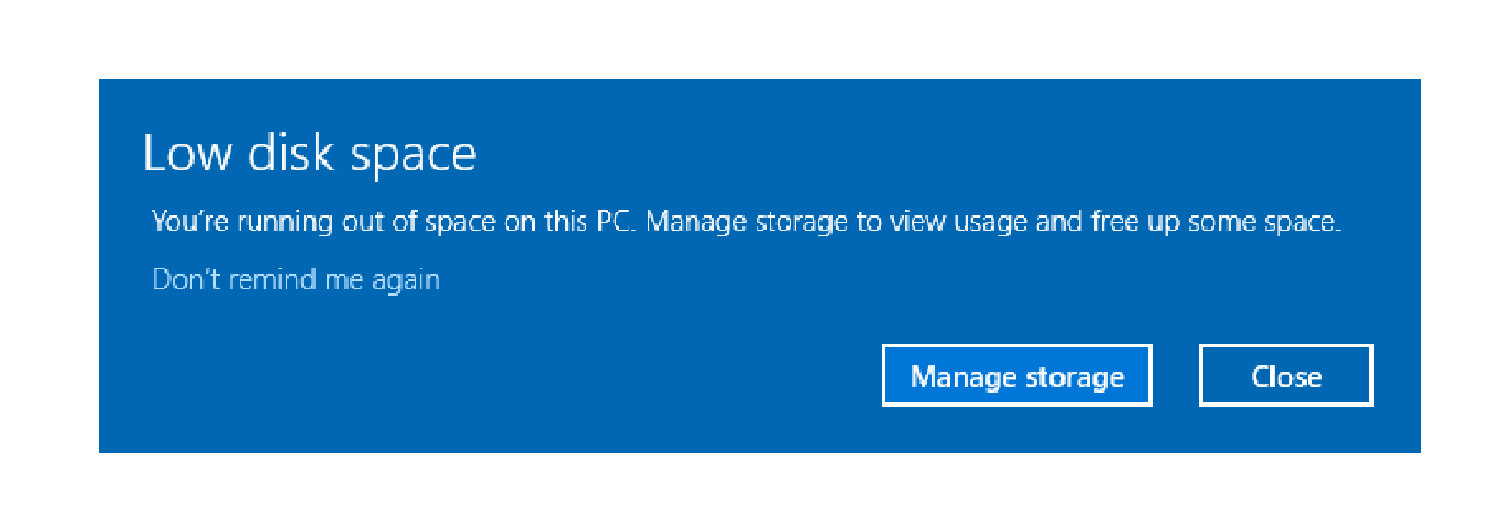Click the Manage storage button
Image resolution: width=1500 pixels, height=529 pixels.
pos(1017,376)
